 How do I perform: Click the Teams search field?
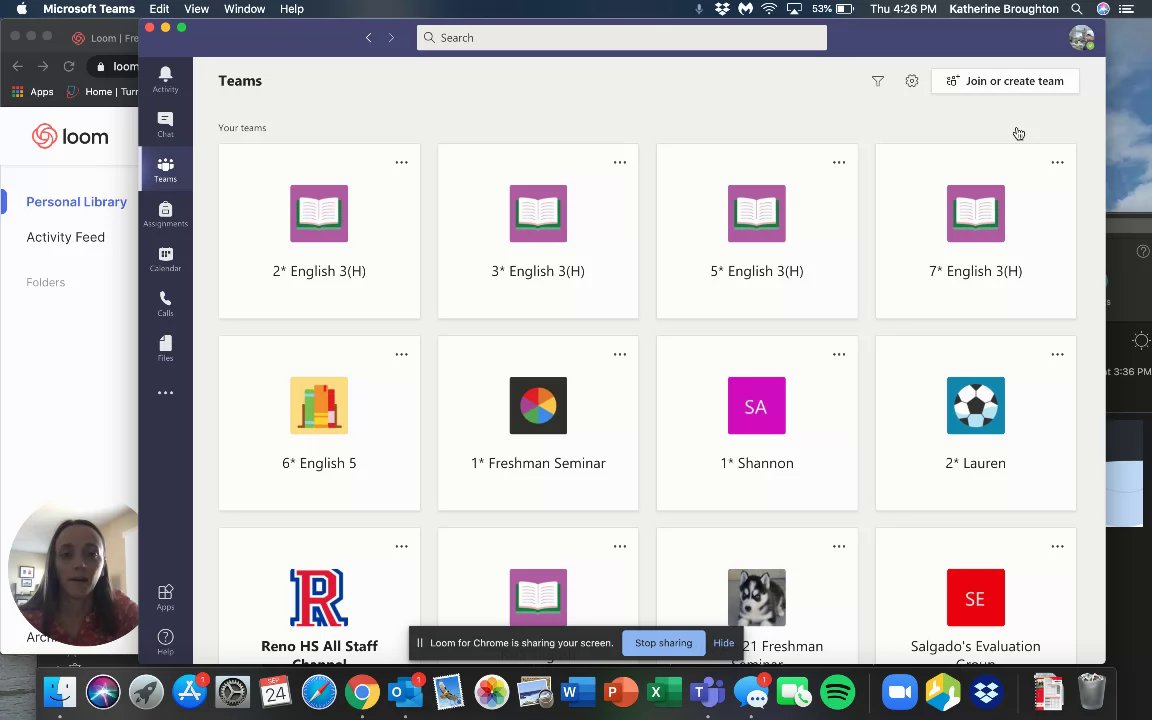[x=622, y=37]
